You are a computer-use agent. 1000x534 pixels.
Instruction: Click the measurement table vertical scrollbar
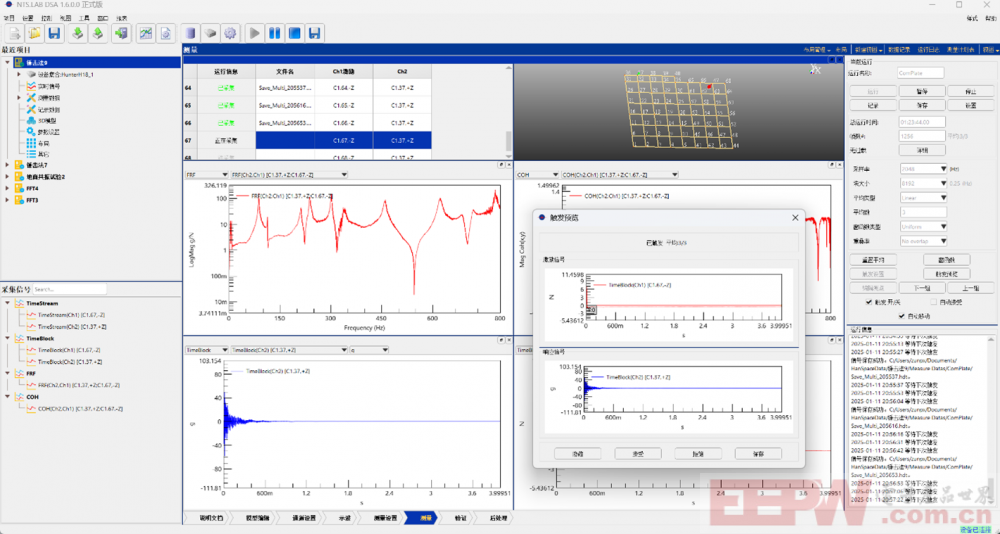[508, 112]
